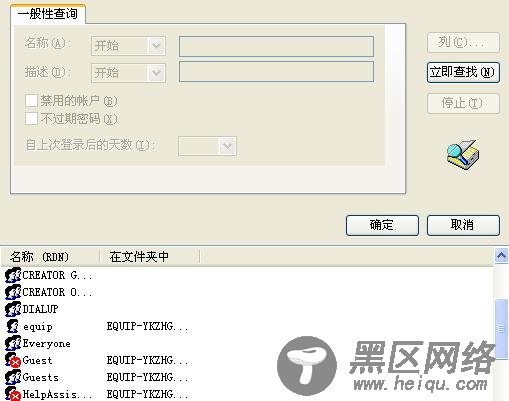Select the CREATOR O... entry
The image size is (509, 401).
(57, 292)
